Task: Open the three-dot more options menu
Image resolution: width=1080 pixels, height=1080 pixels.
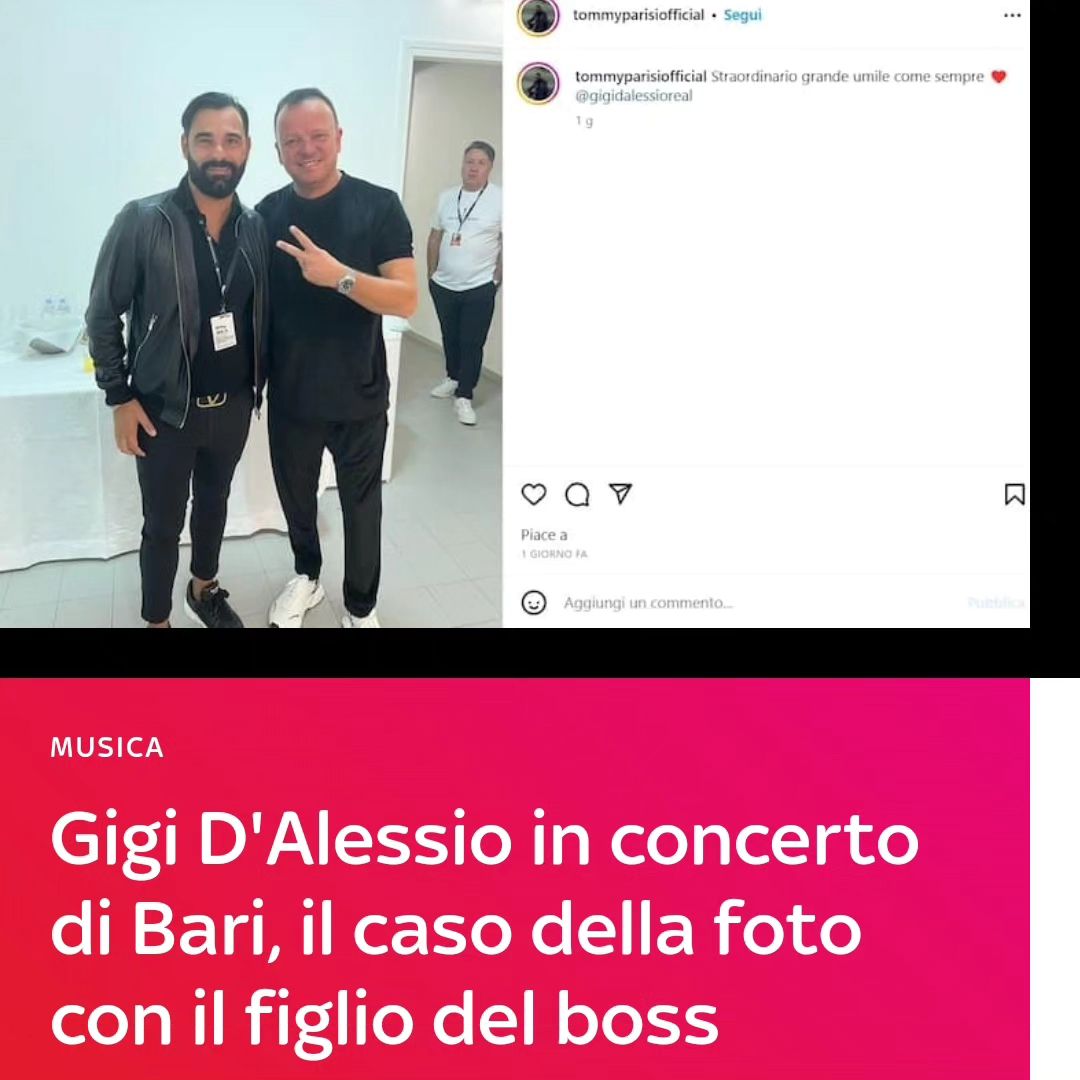Action: tap(1012, 15)
